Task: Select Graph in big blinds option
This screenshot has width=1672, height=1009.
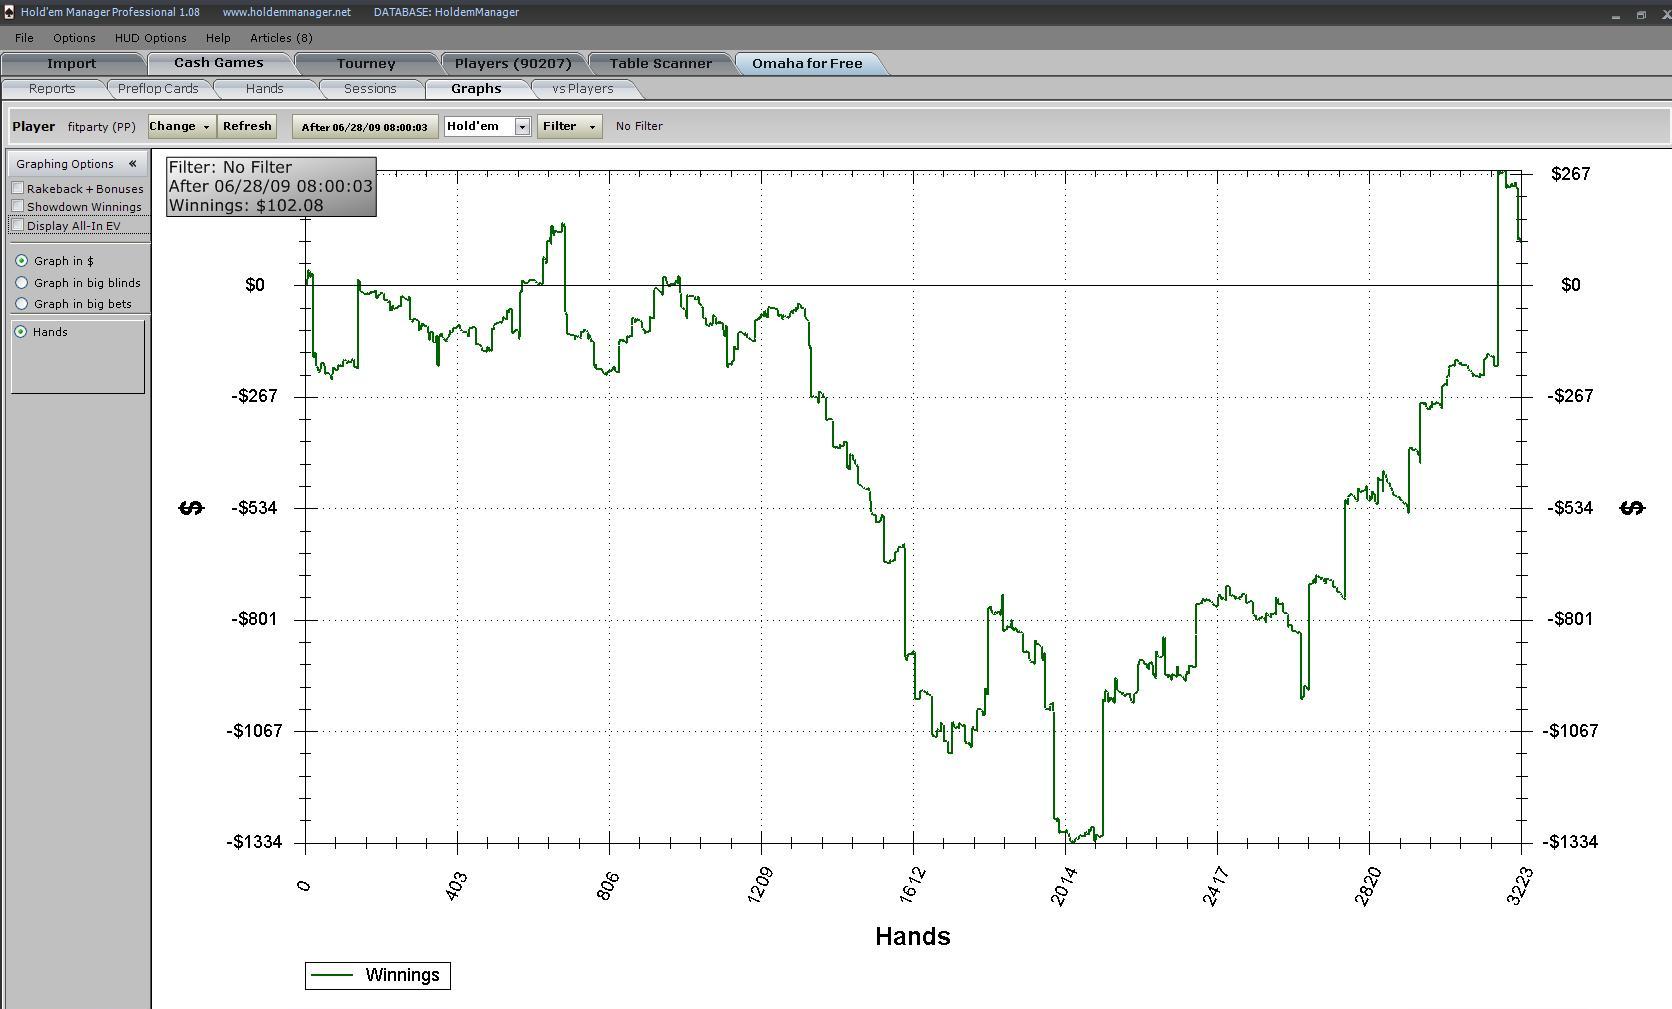Action: tap(22, 283)
